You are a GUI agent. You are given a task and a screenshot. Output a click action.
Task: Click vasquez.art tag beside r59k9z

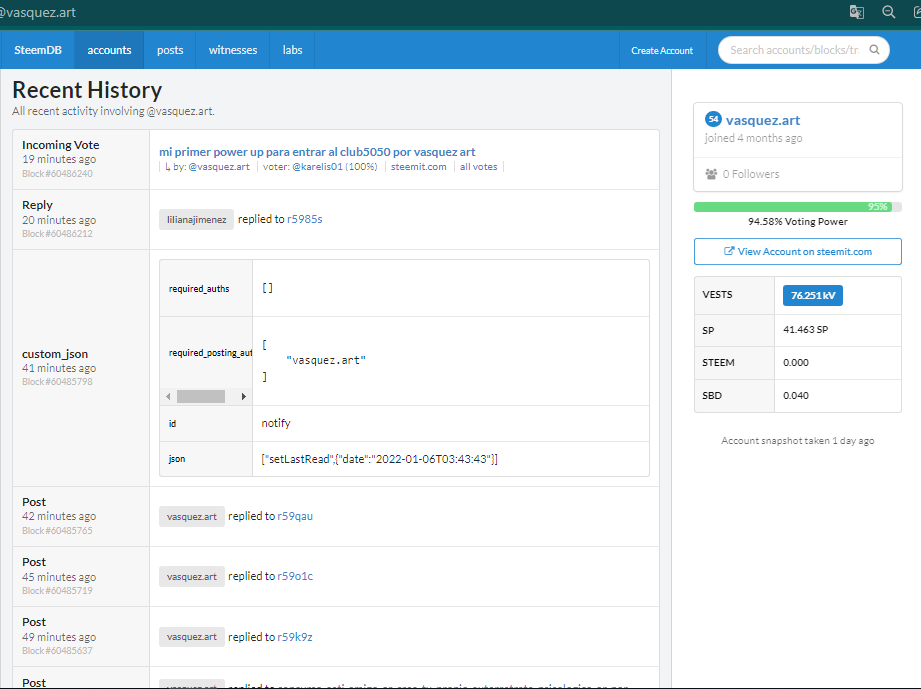[x=191, y=637]
